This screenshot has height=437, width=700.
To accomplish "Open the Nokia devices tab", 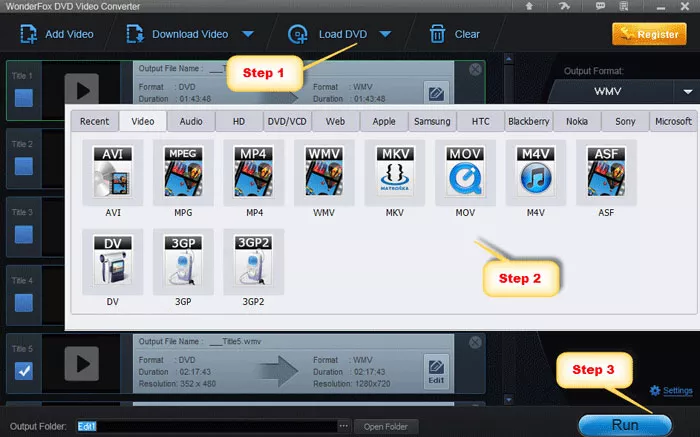I will click(x=577, y=121).
